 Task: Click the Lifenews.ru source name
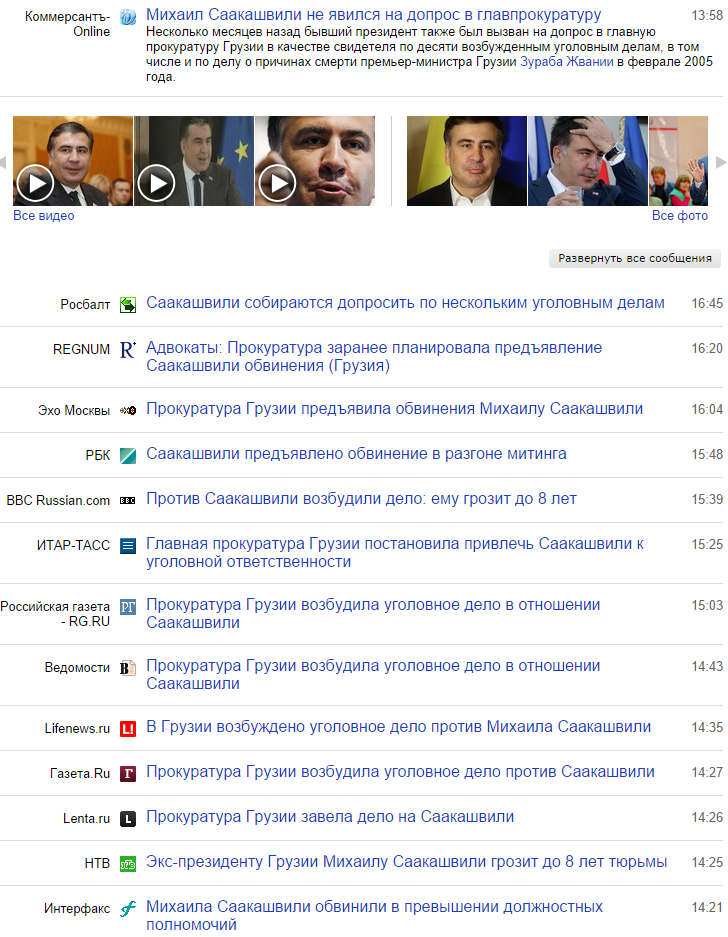pyautogui.click(x=77, y=729)
